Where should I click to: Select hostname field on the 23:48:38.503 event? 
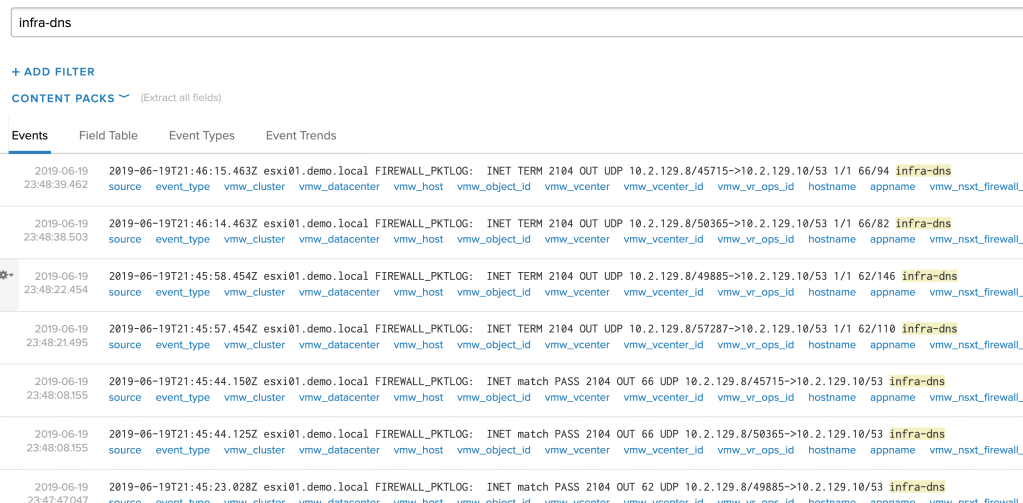[x=832, y=240]
